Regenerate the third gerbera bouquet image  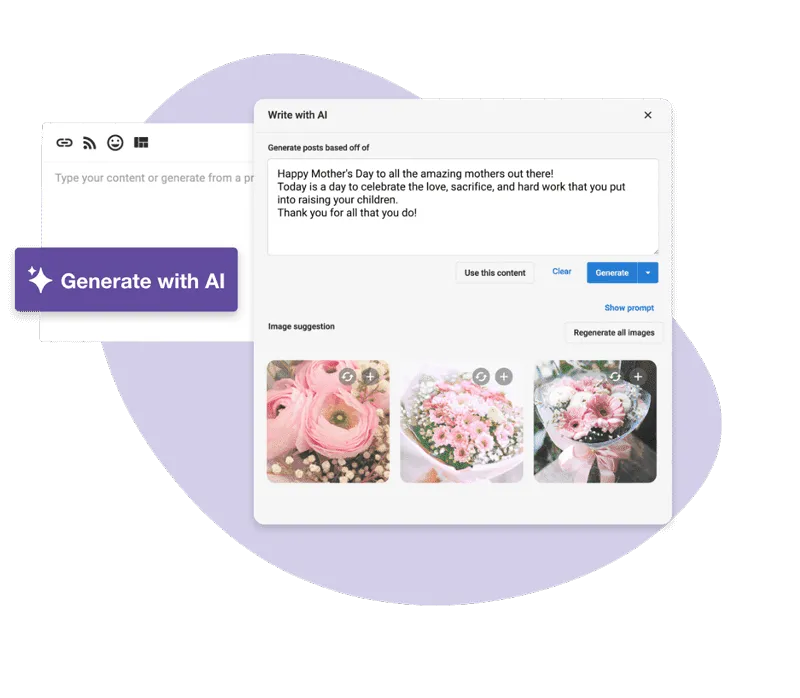click(x=615, y=377)
